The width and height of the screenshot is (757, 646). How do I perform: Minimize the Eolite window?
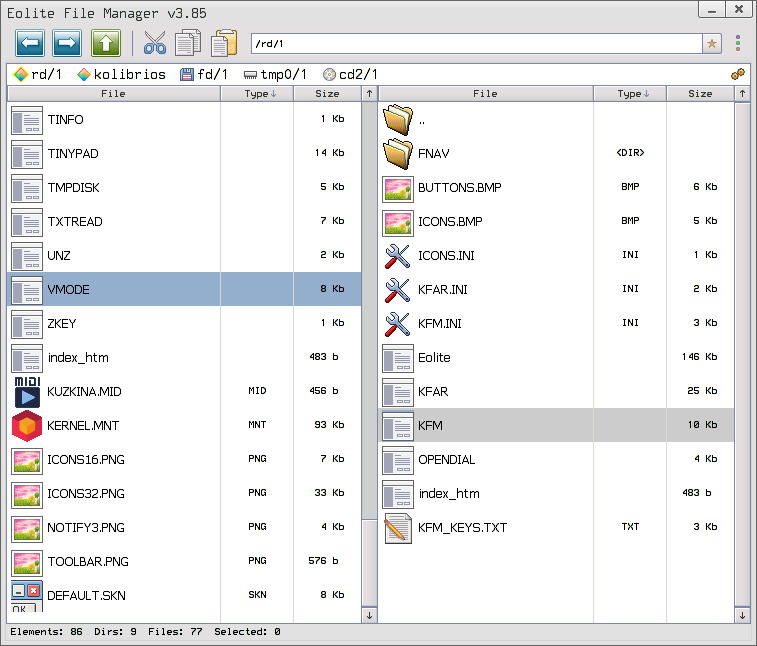point(712,10)
